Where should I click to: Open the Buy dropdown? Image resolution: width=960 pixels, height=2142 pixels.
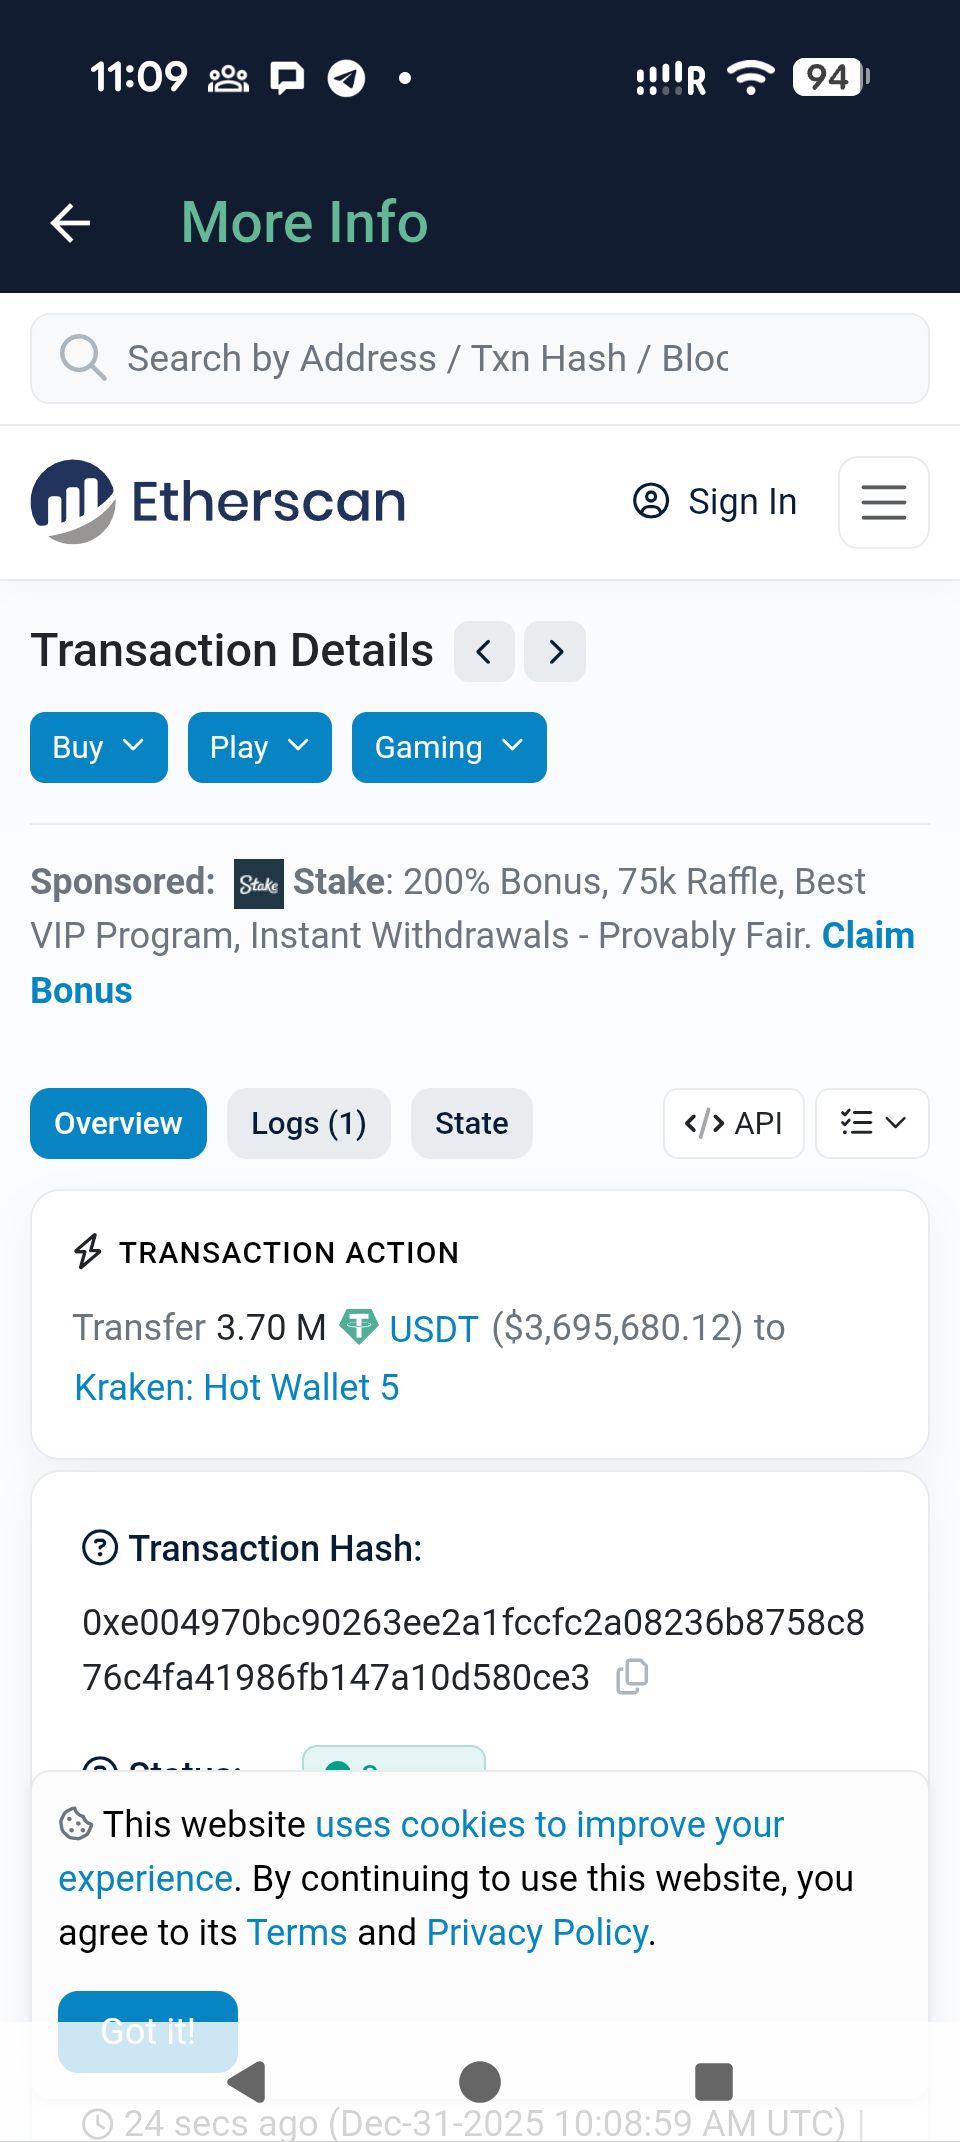tap(97, 747)
